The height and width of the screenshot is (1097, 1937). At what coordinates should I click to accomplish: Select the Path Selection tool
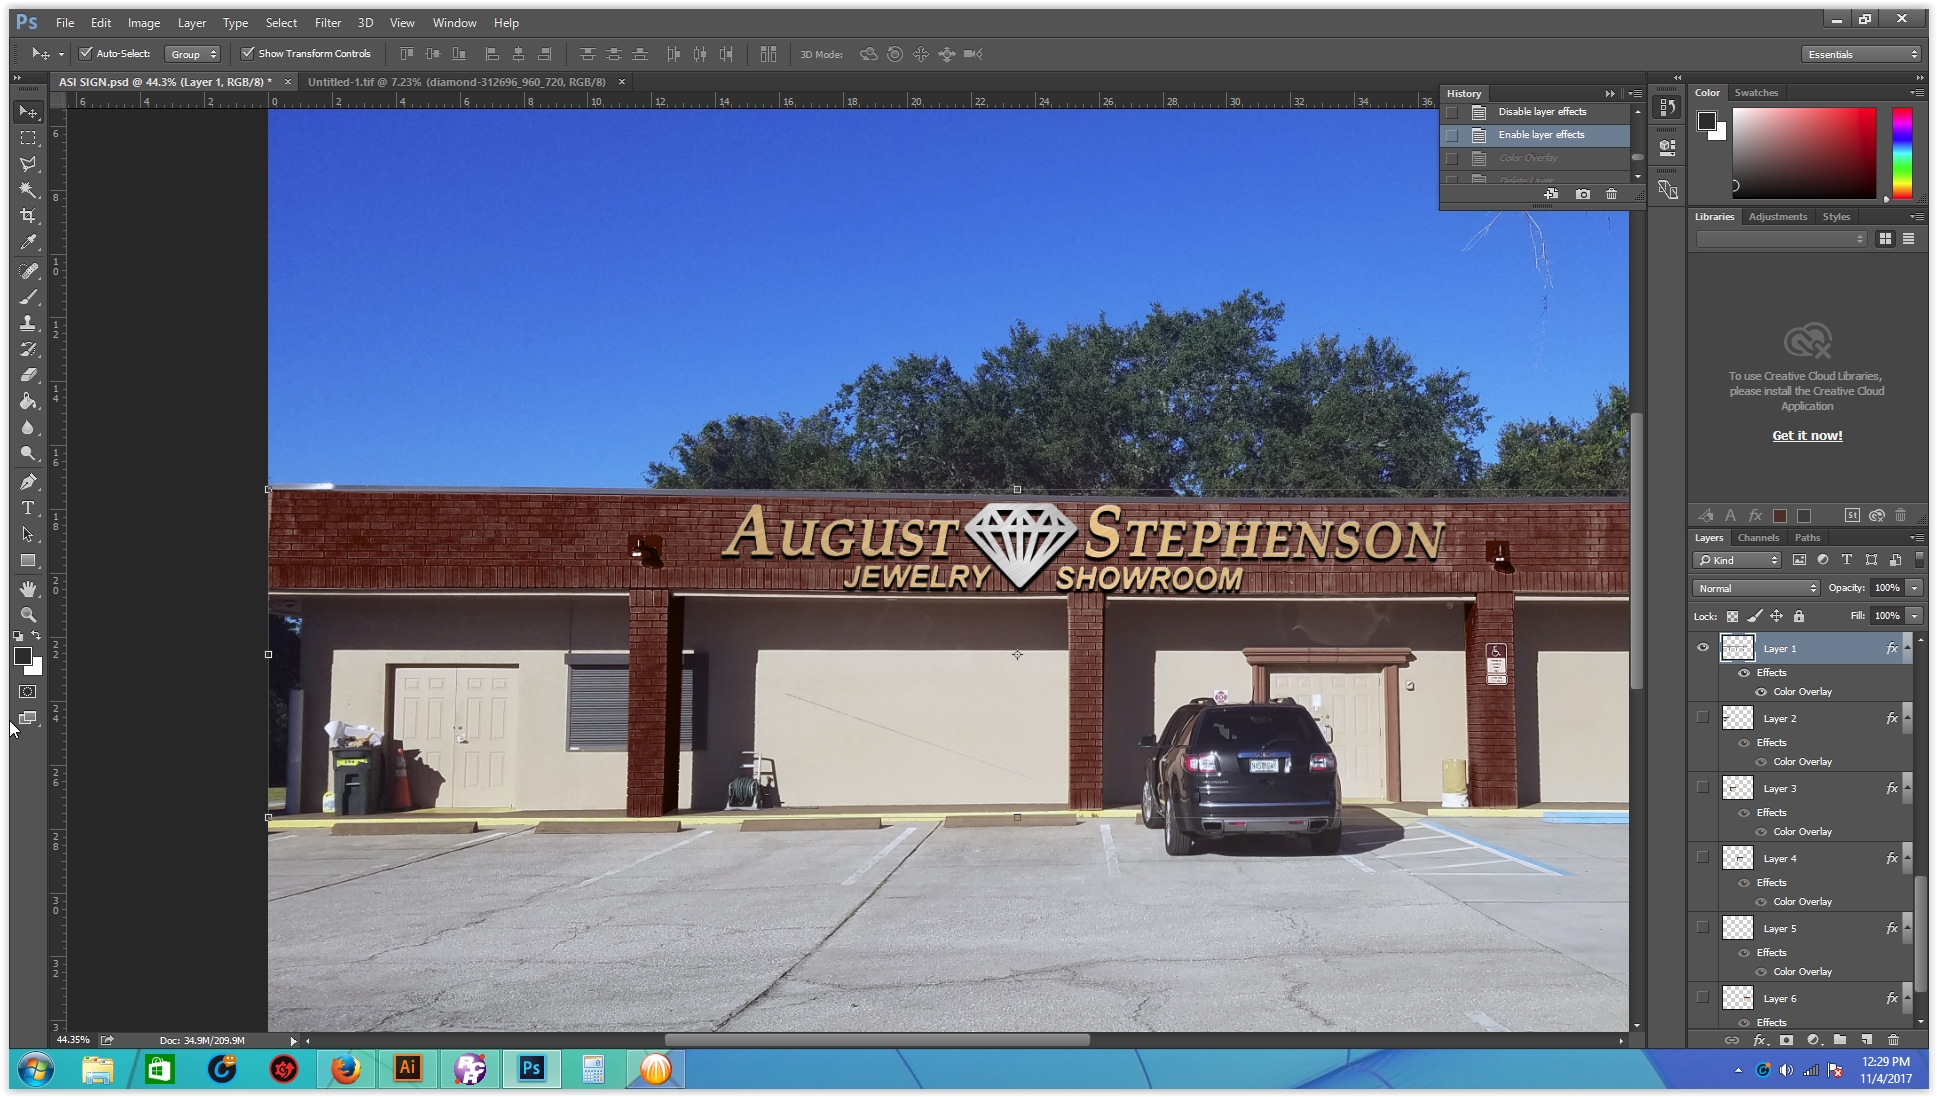tap(28, 534)
